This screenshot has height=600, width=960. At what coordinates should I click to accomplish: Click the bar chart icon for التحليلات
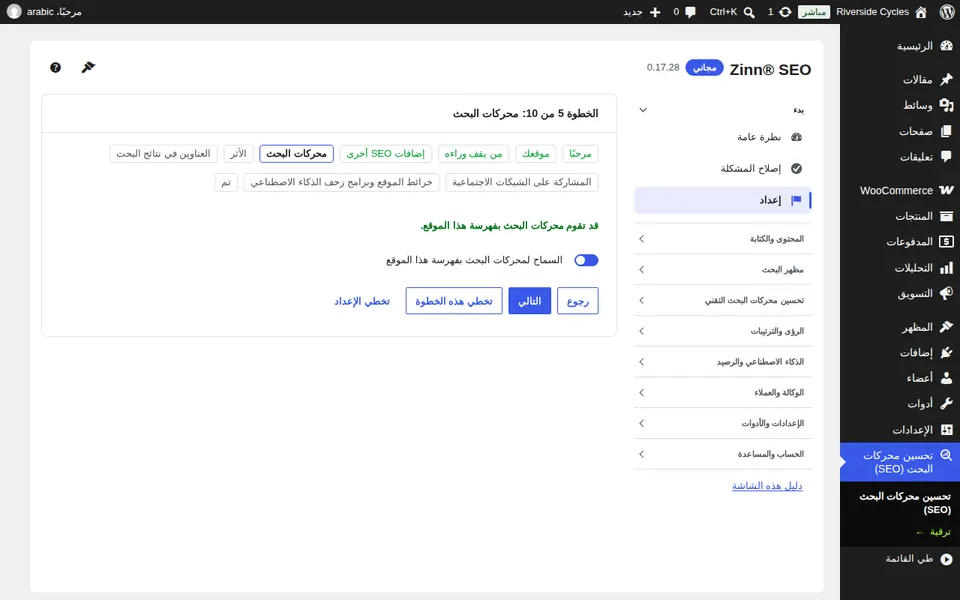(x=947, y=268)
